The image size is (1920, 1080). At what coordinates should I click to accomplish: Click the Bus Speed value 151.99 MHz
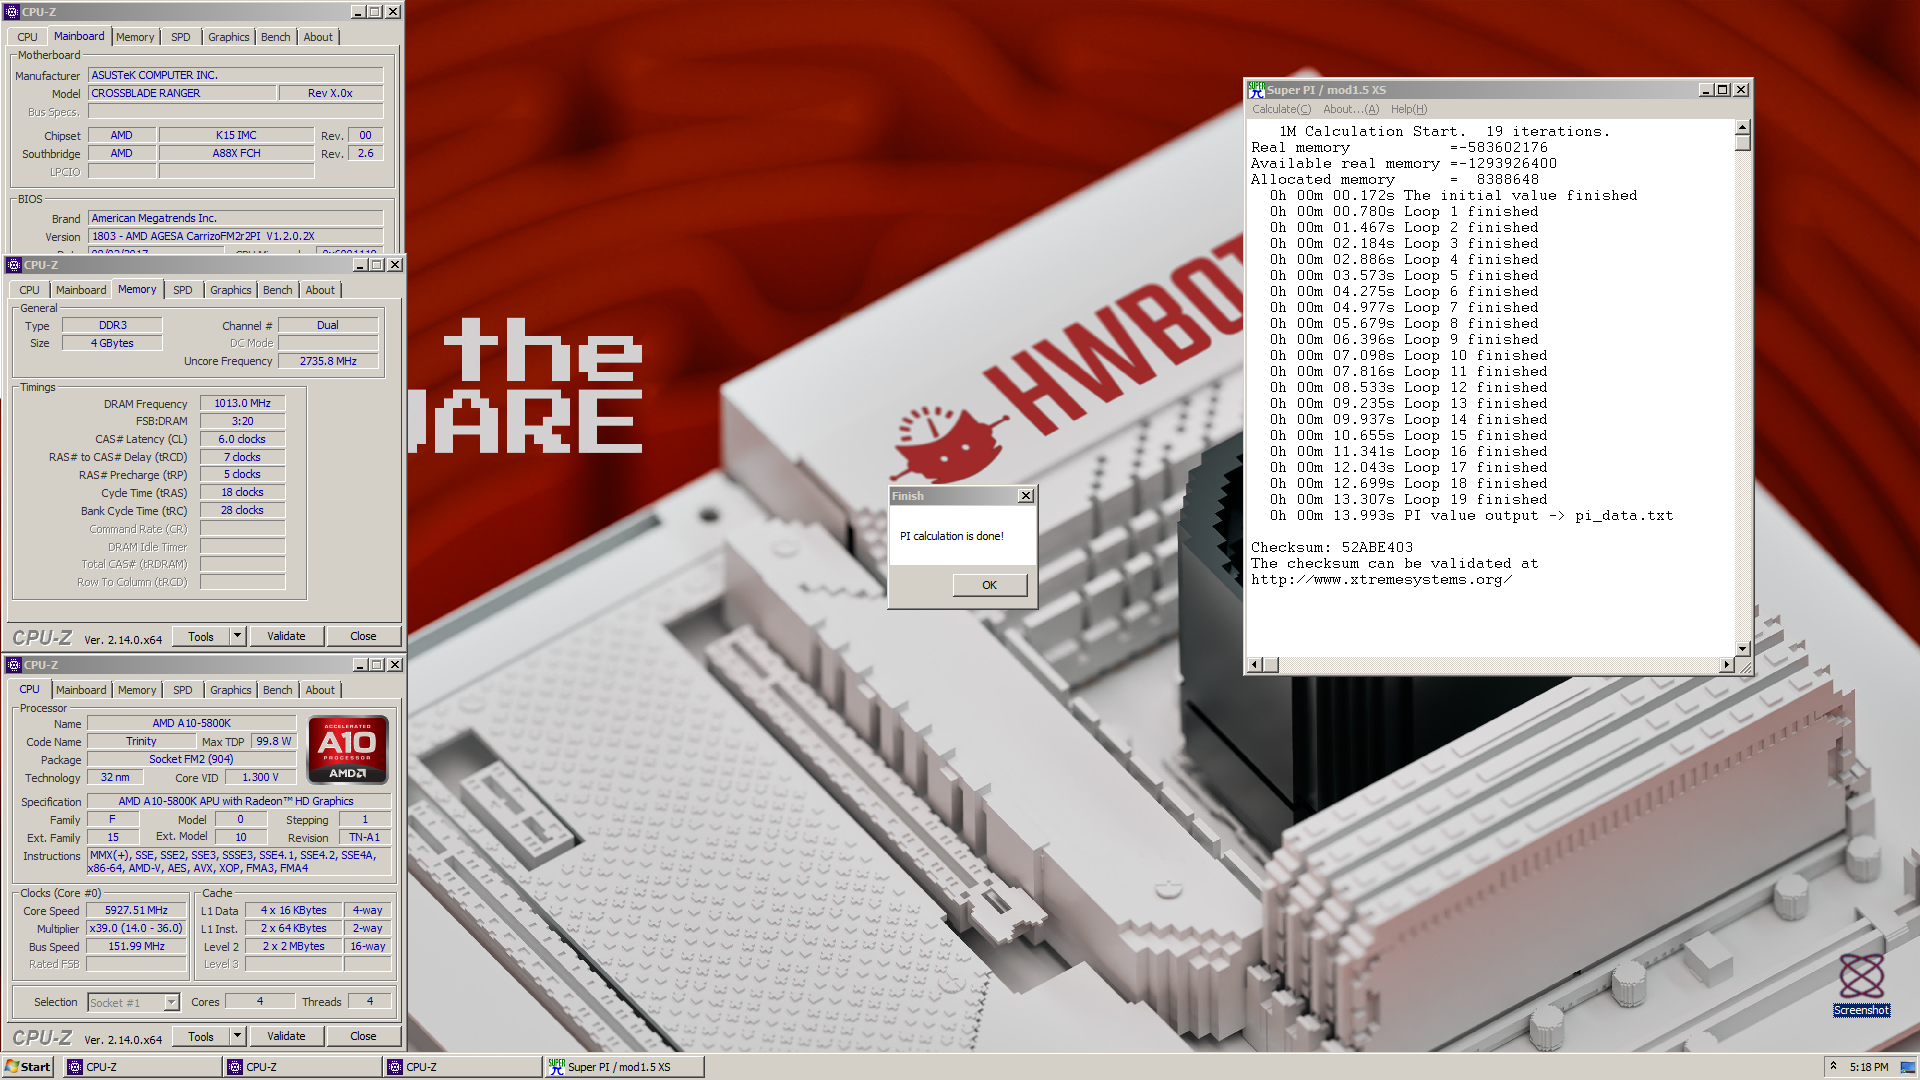136,946
